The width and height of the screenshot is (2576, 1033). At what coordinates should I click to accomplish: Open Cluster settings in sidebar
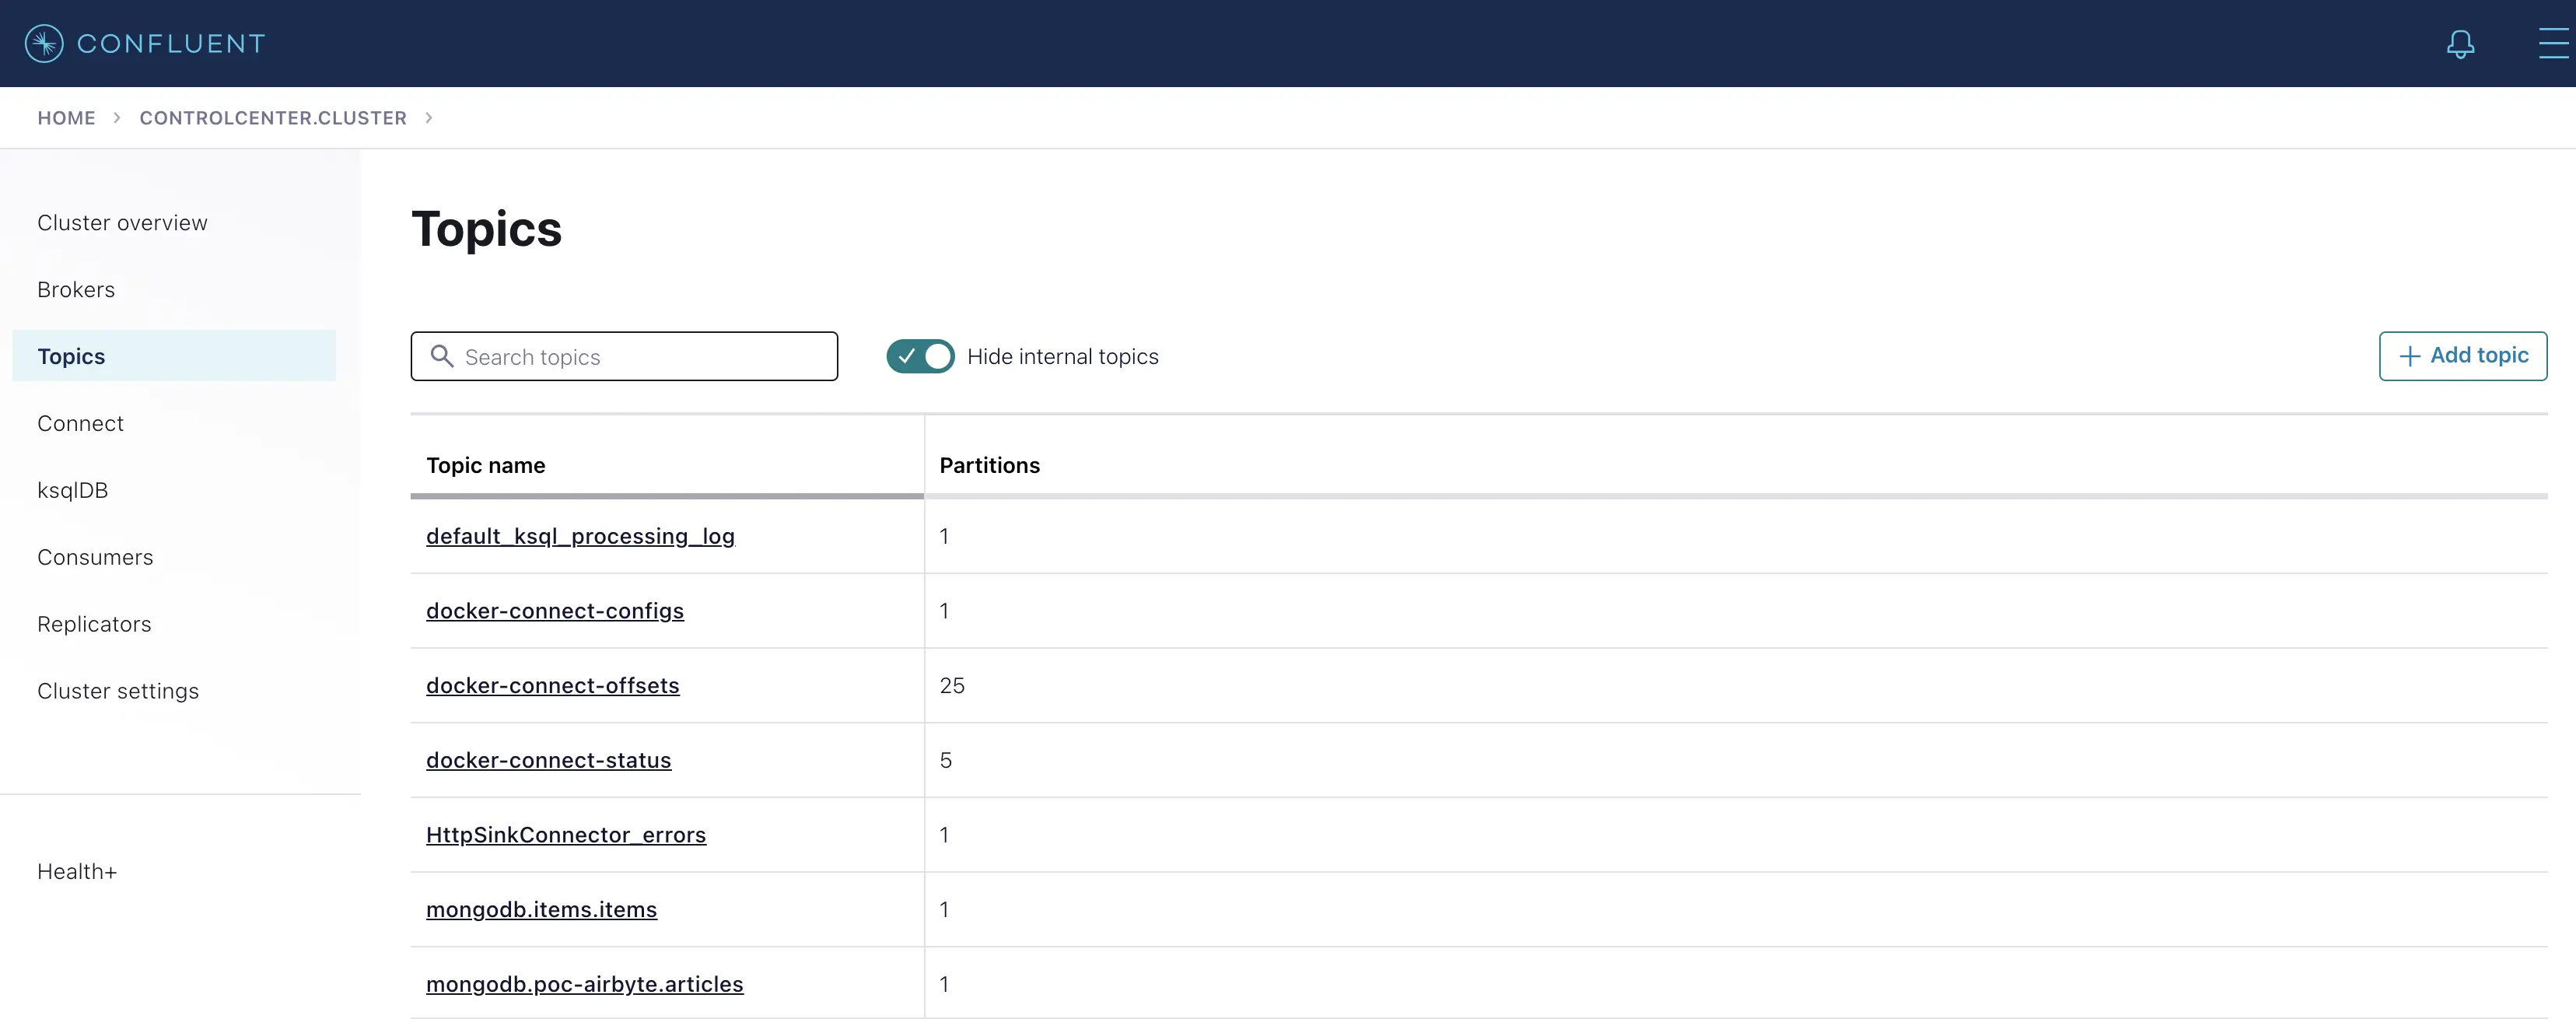pos(118,691)
